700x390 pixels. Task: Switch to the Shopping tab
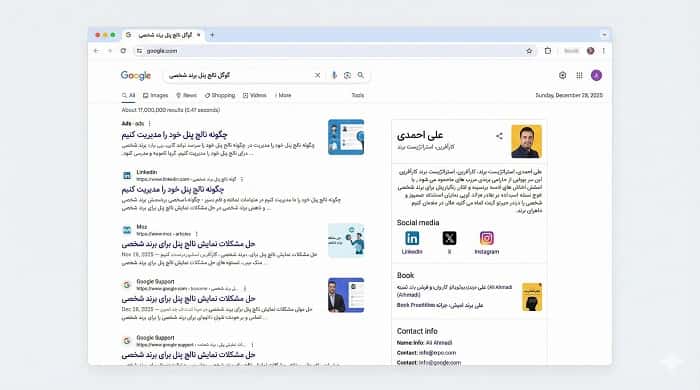click(220, 95)
